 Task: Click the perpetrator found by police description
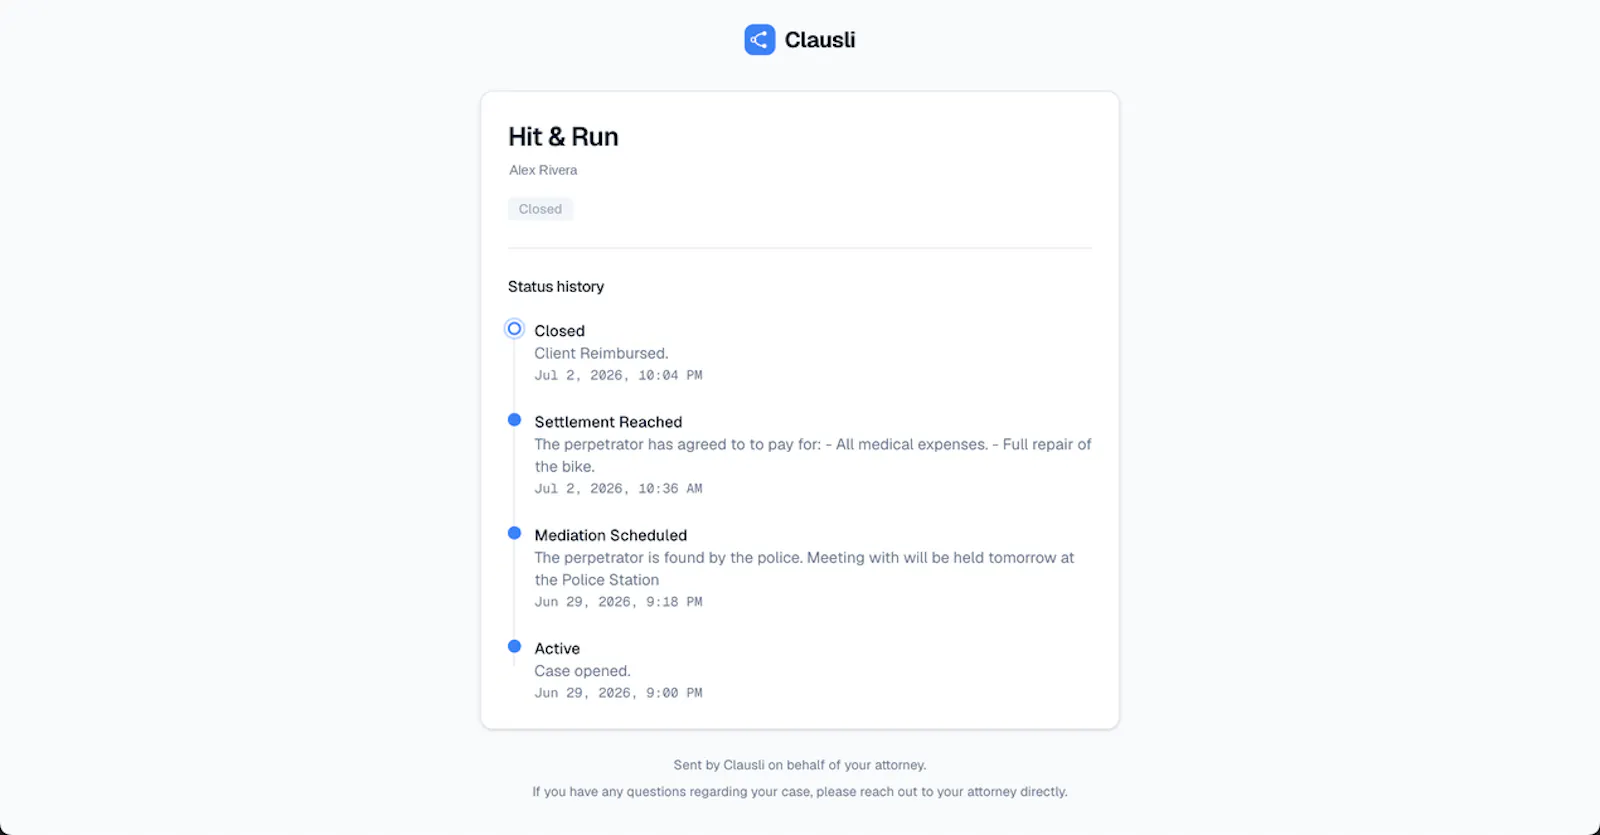[804, 568]
